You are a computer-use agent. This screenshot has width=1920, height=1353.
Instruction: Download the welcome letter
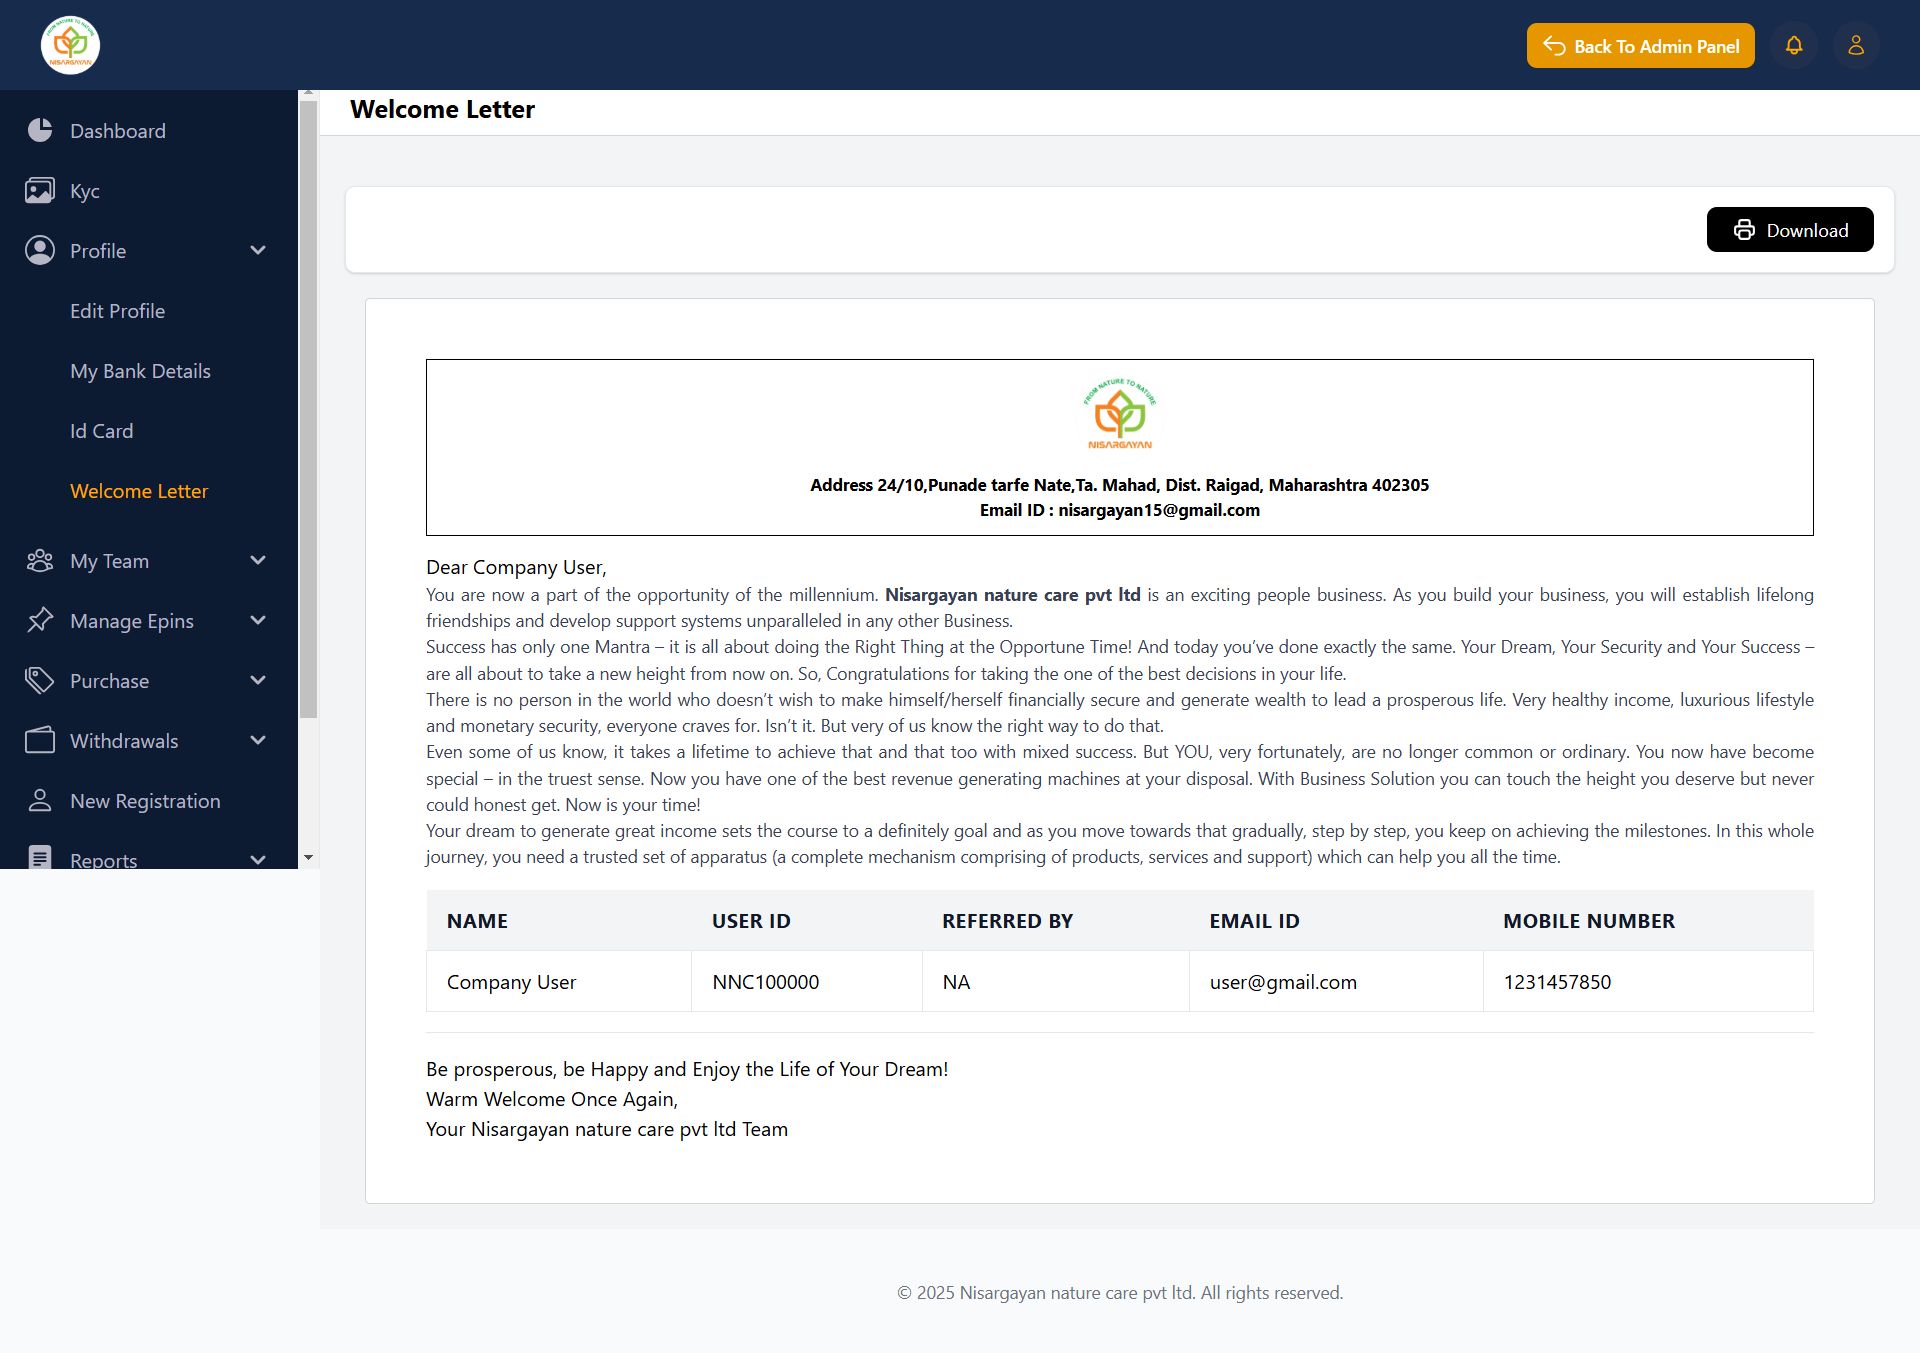1790,230
